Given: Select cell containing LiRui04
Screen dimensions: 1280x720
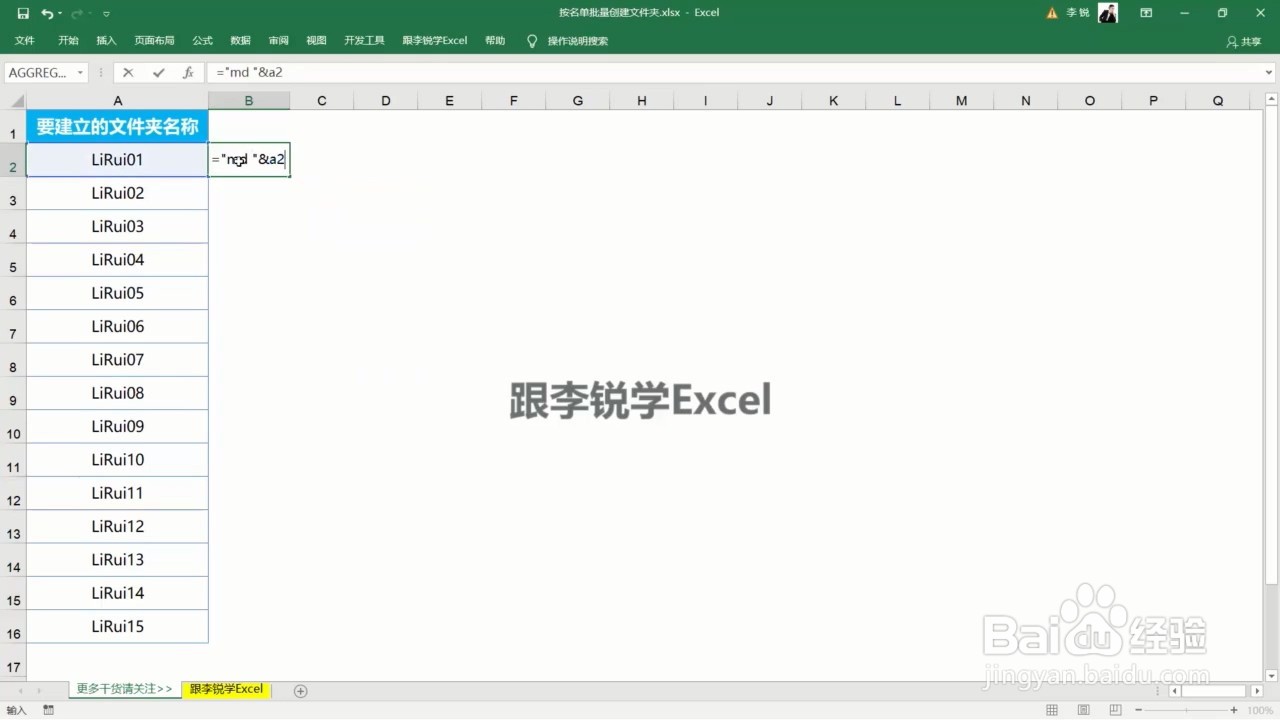Looking at the screenshot, I should click(x=117, y=260).
